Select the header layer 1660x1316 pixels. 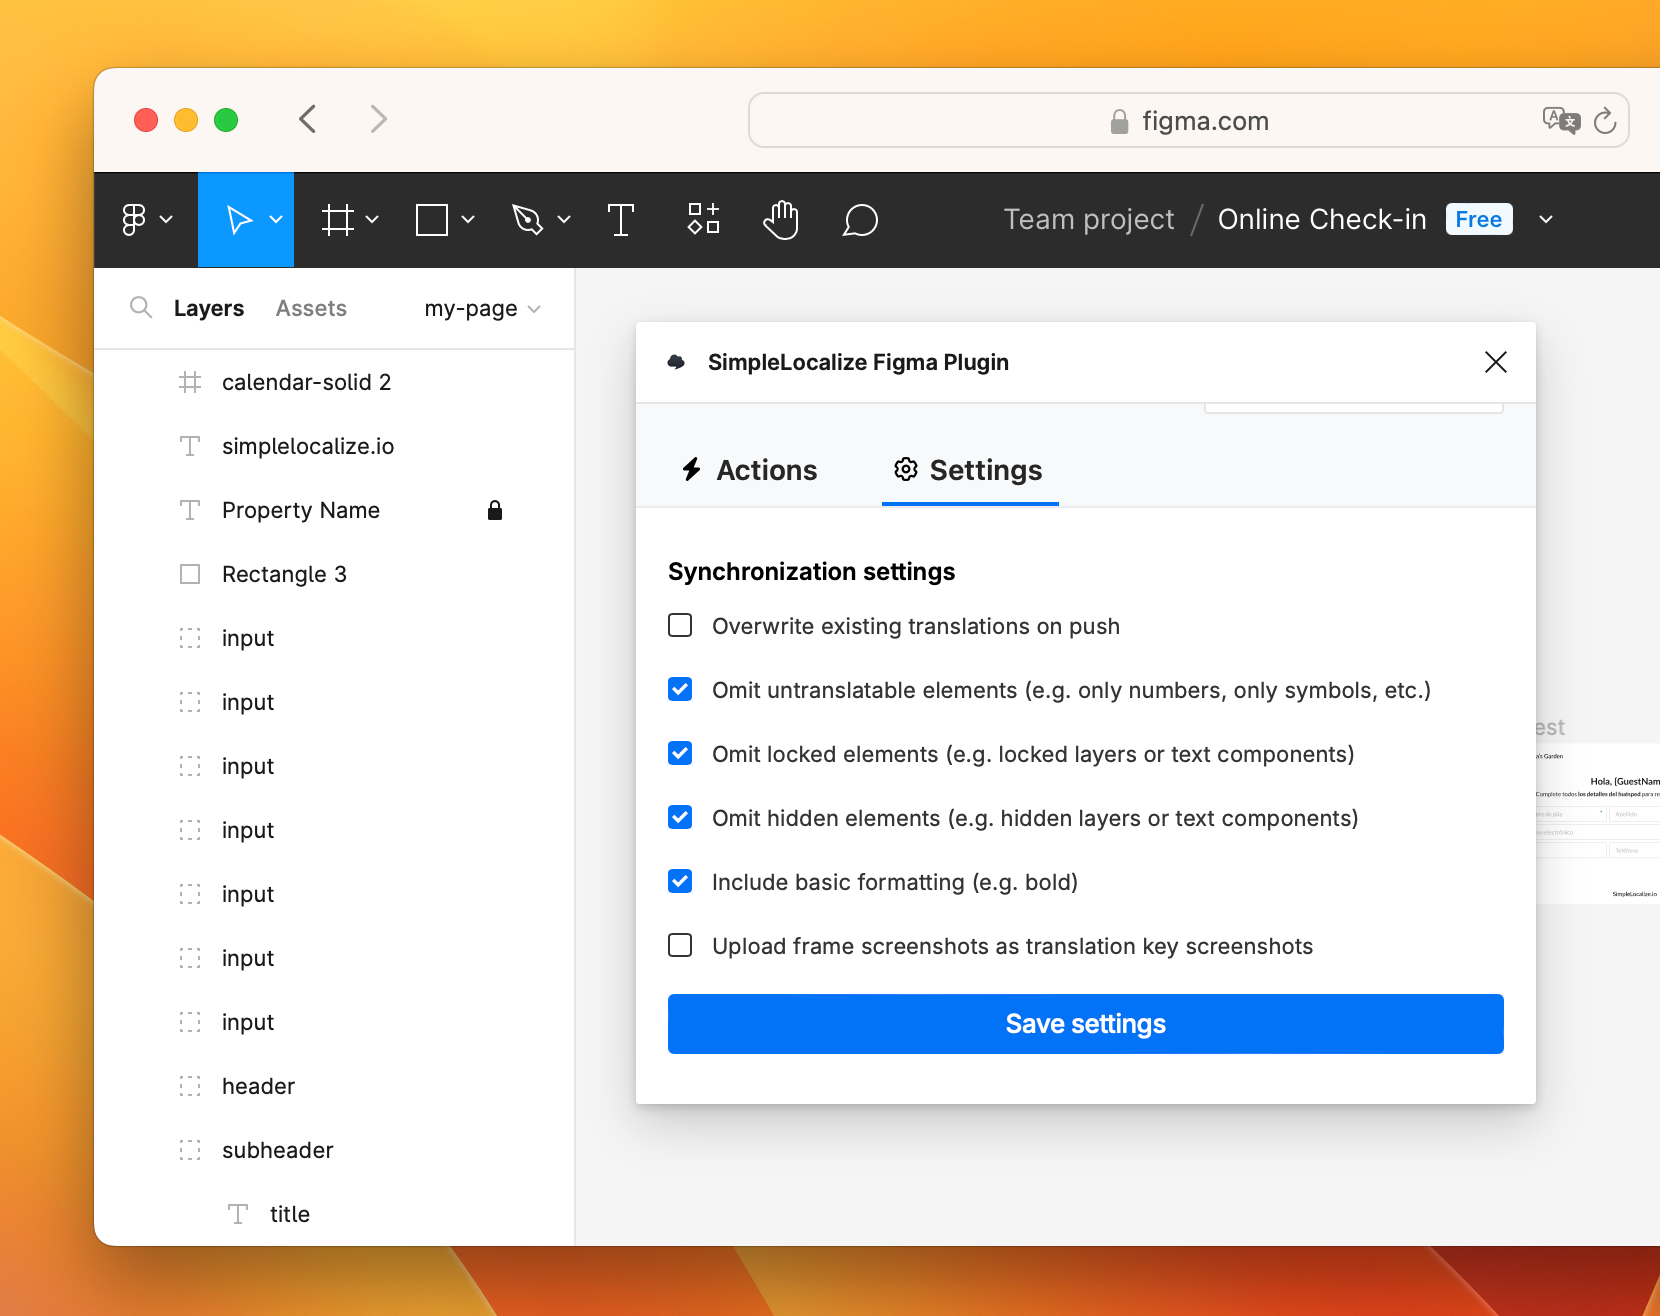click(334, 1086)
